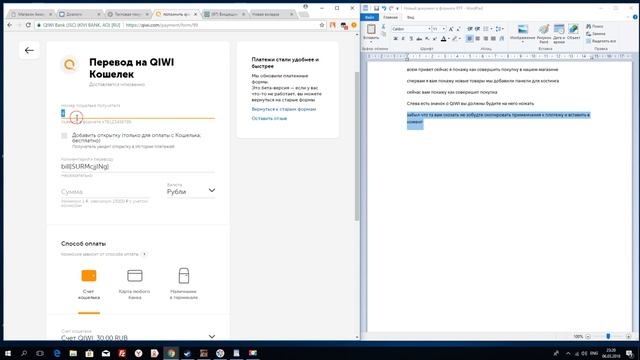This screenshot has width=640, height=360.
Task: Switch to the last Chrome tab Новая вкладка
Action: (x=272, y=14)
